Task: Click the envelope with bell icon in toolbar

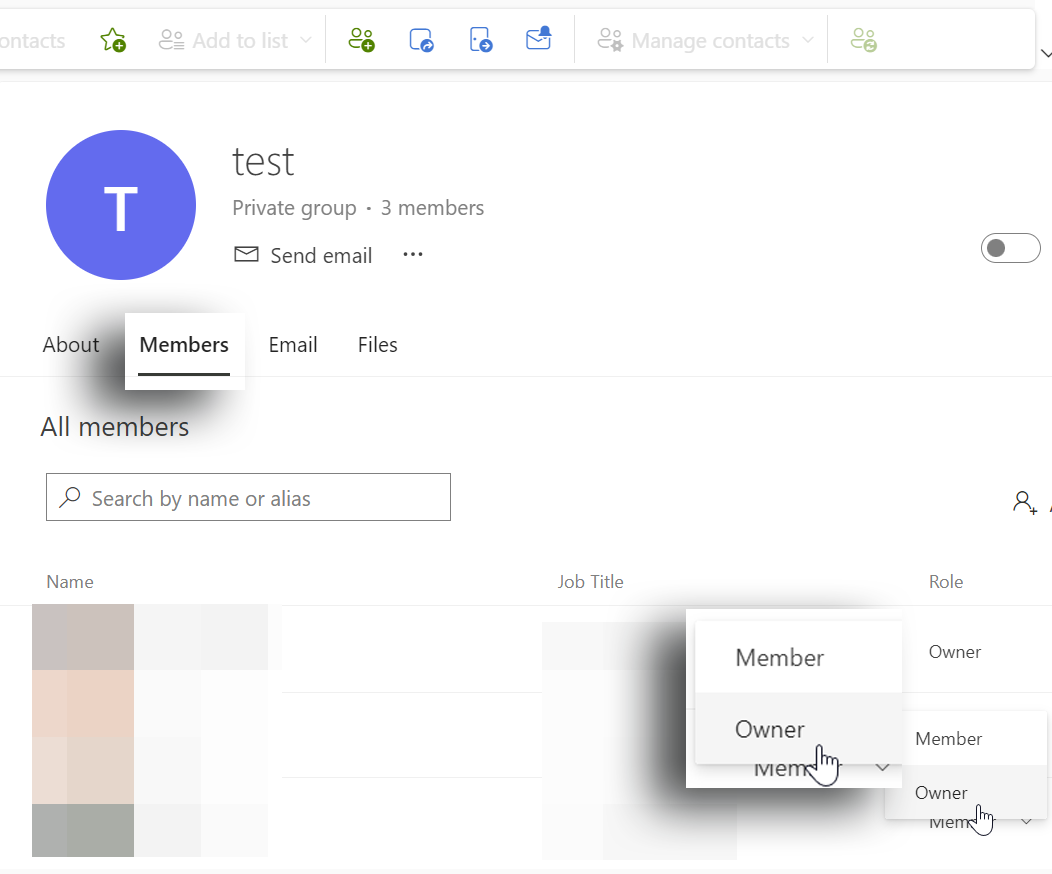Action: 539,40
